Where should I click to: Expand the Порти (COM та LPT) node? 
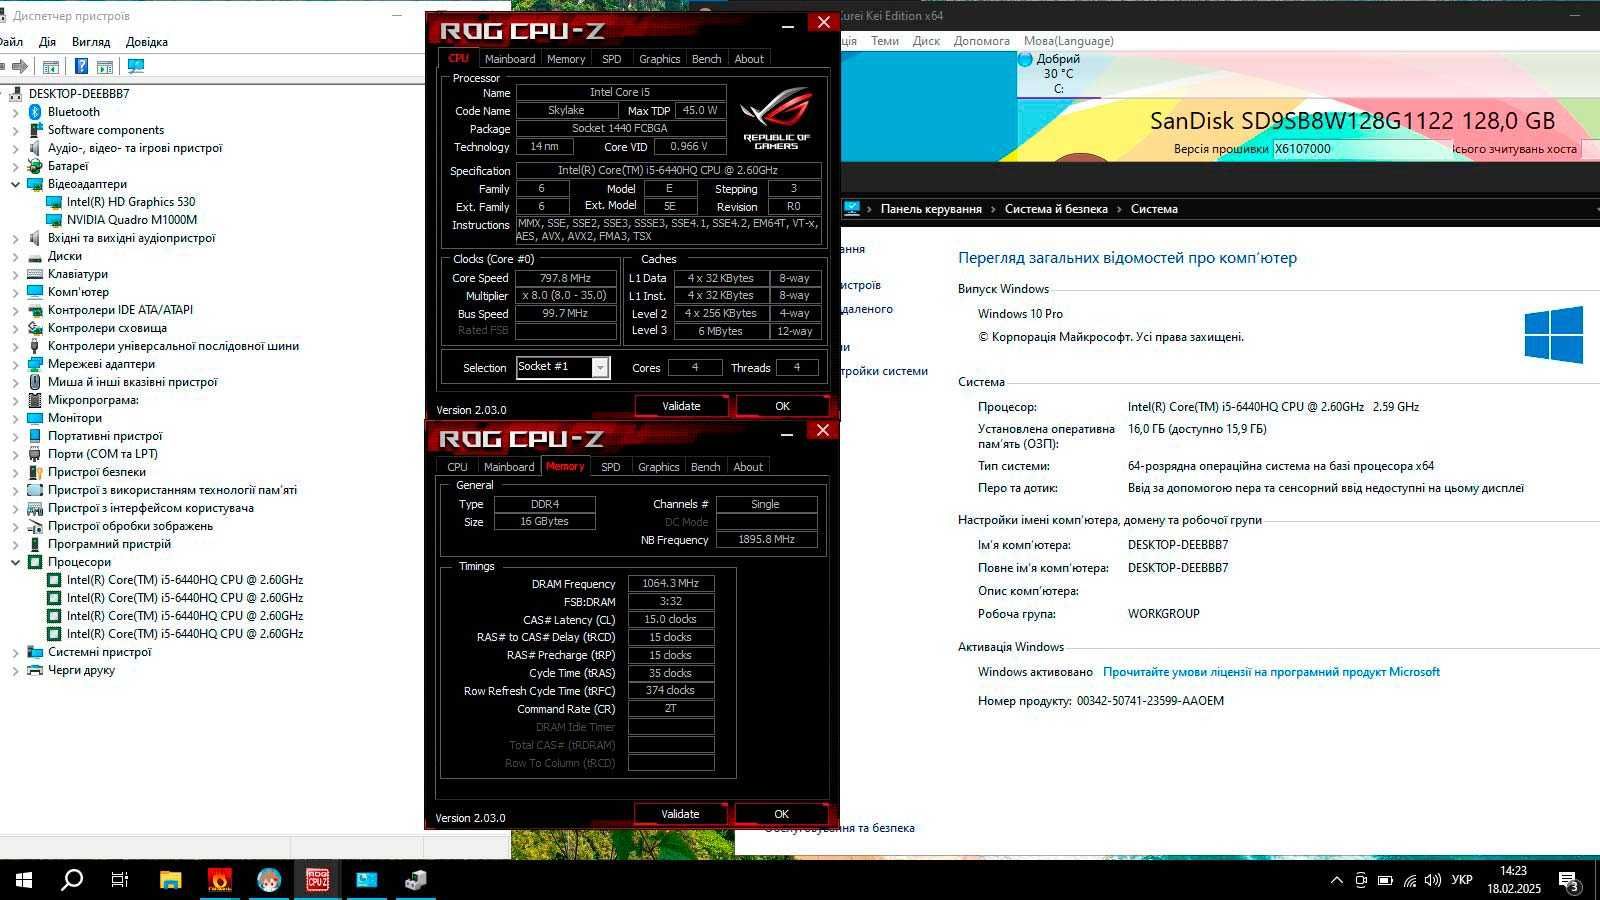[15, 454]
